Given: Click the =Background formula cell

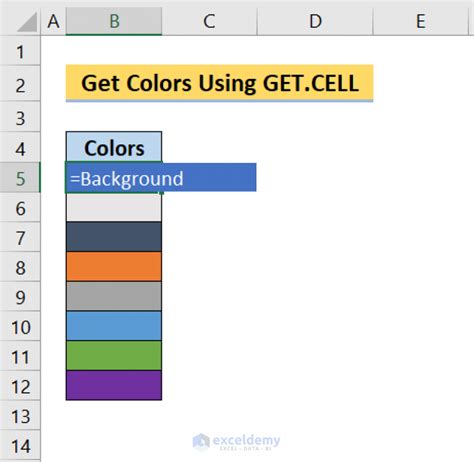Looking at the screenshot, I should point(161,178).
